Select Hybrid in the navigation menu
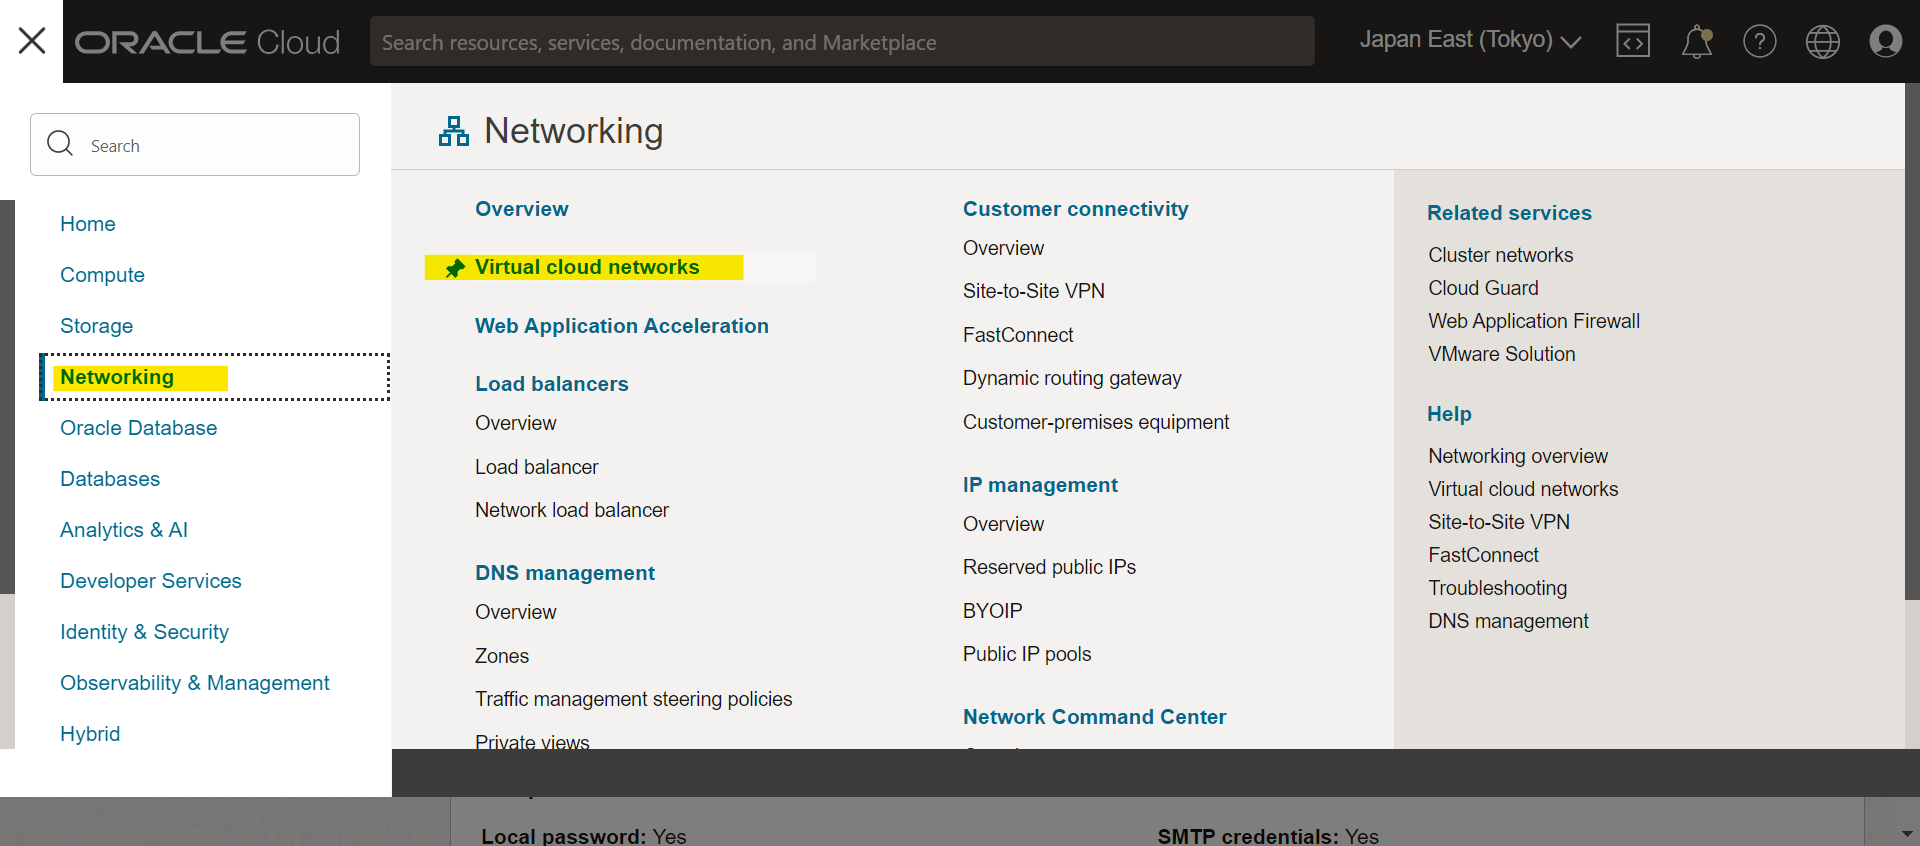1920x846 pixels. pos(90,734)
